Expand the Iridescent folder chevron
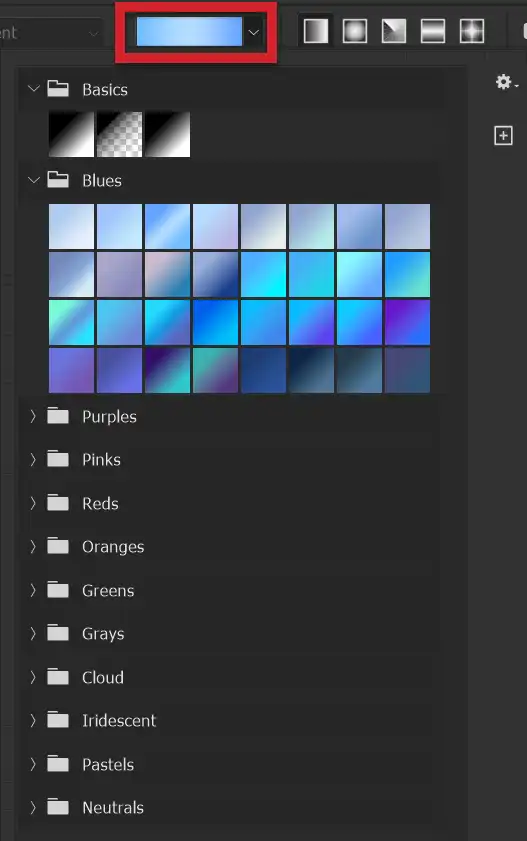 point(33,720)
